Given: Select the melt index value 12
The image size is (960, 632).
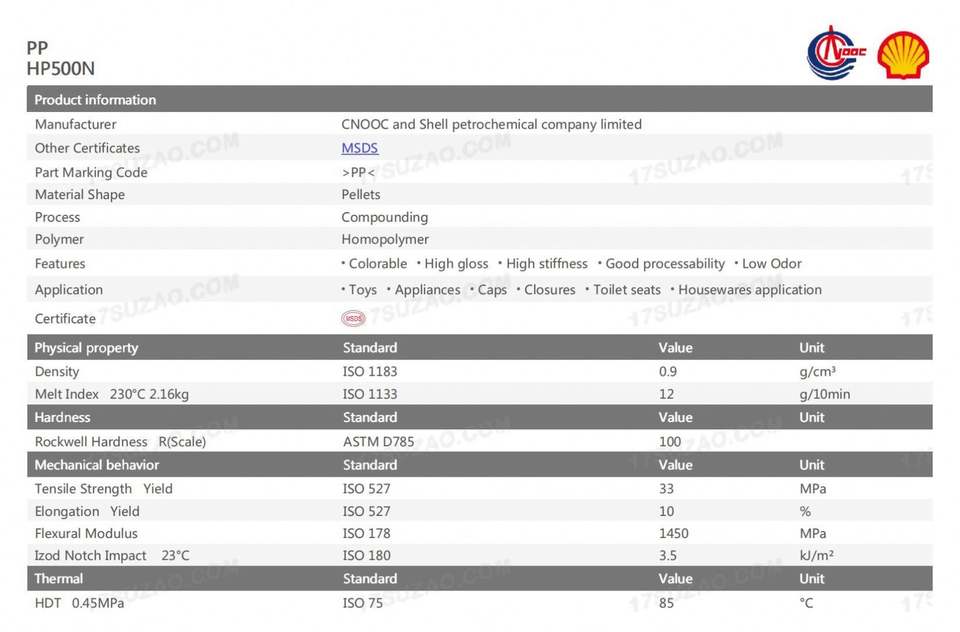Looking at the screenshot, I should (666, 394).
